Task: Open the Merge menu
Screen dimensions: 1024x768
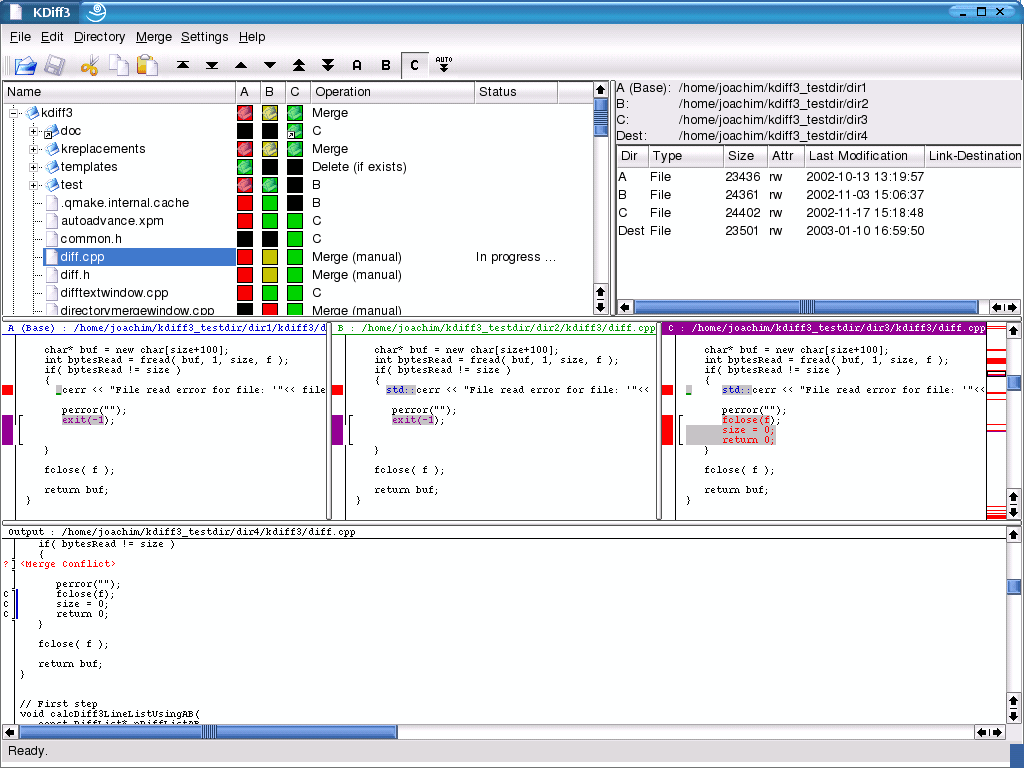Action: click(153, 37)
